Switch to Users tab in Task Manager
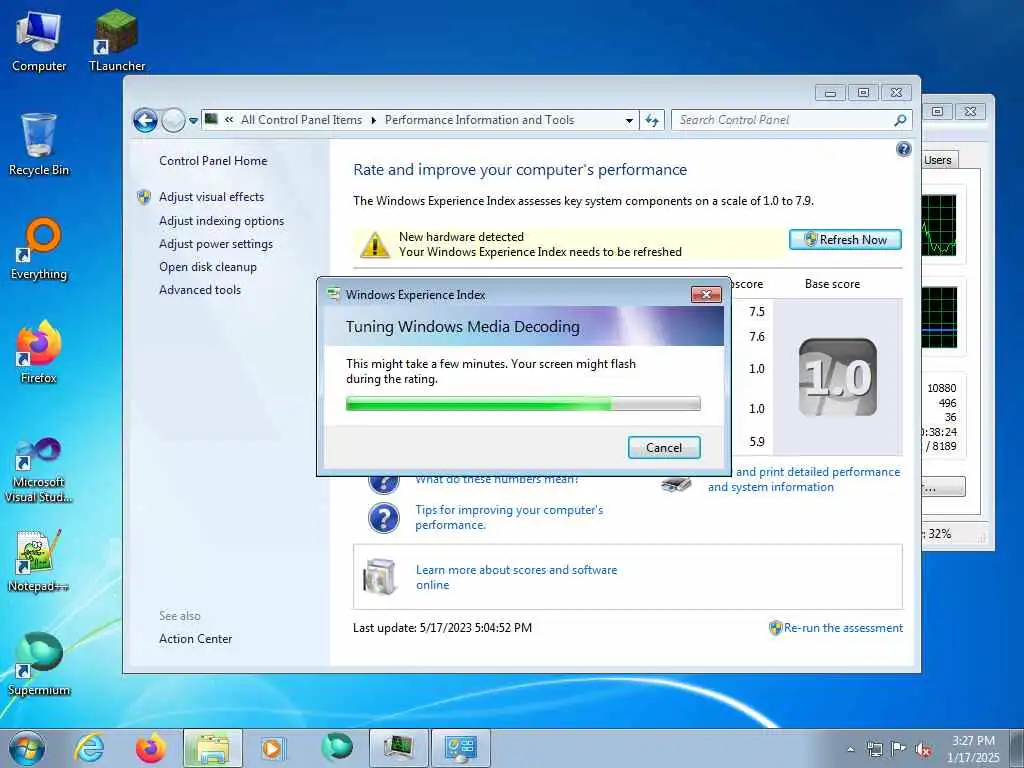Viewport: 1024px width, 768px height. 939,160
